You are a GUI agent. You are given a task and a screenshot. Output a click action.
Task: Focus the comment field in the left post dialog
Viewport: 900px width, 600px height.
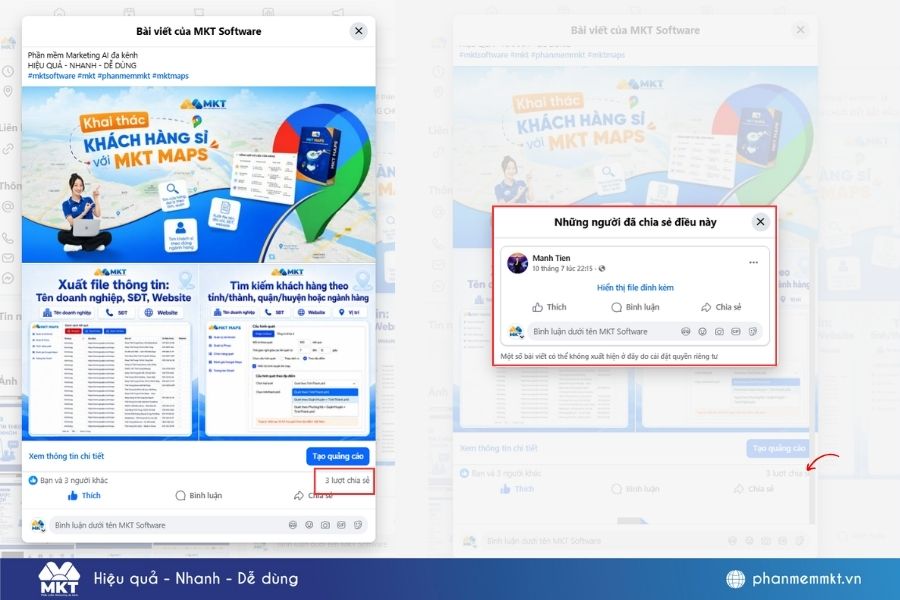point(169,525)
